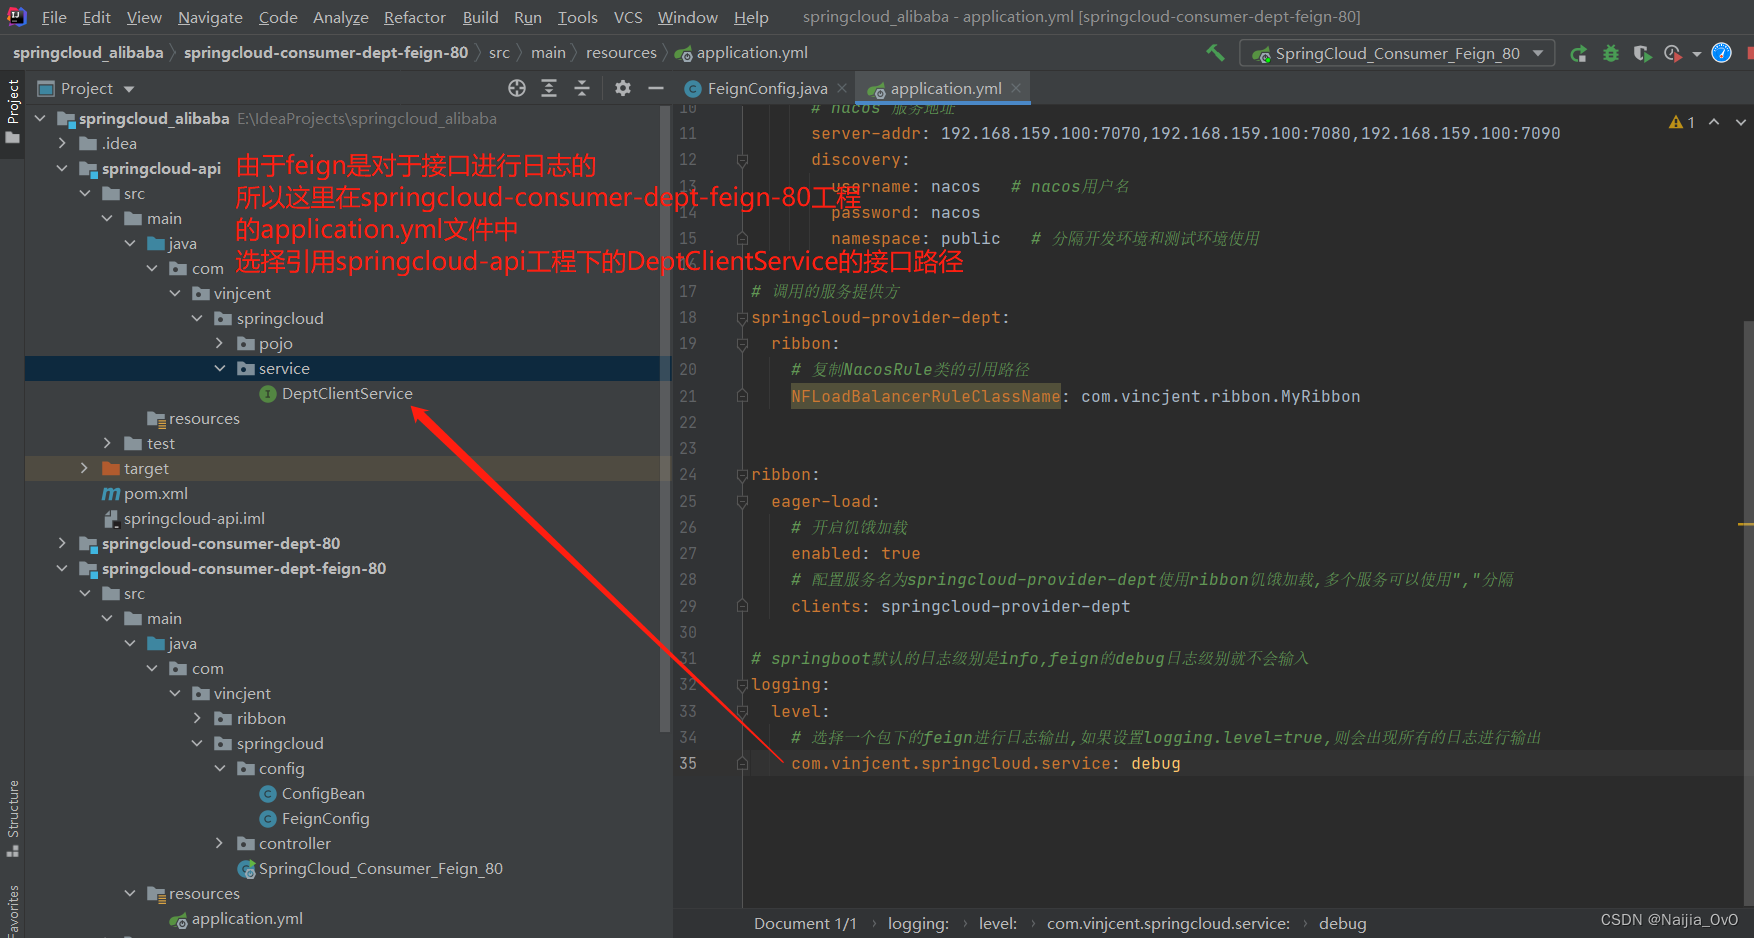Click the debug value on line 35
This screenshot has width=1754, height=938.
coord(1156,763)
